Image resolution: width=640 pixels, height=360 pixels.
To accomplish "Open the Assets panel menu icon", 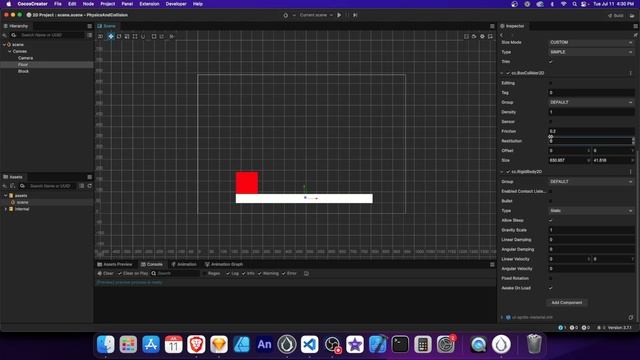I will click(x=89, y=177).
